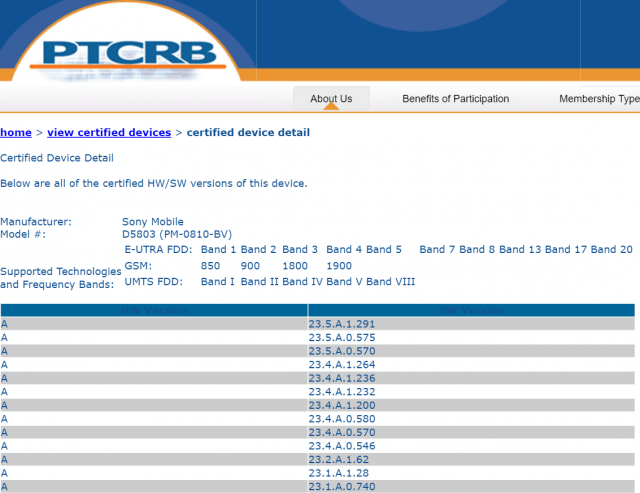The height and width of the screenshot is (493, 640).
Task: Click HW version A beside 23.5.A.1.291
Action: (5, 324)
